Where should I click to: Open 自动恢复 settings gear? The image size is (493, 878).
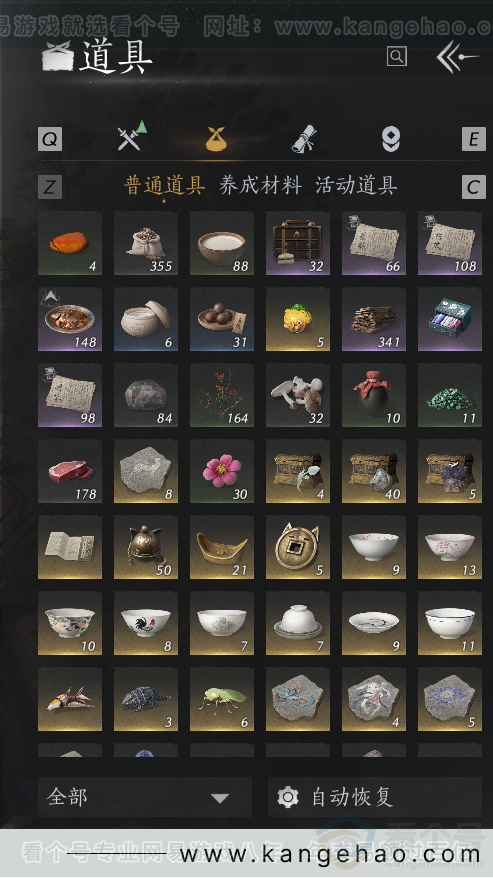[288, 797]
